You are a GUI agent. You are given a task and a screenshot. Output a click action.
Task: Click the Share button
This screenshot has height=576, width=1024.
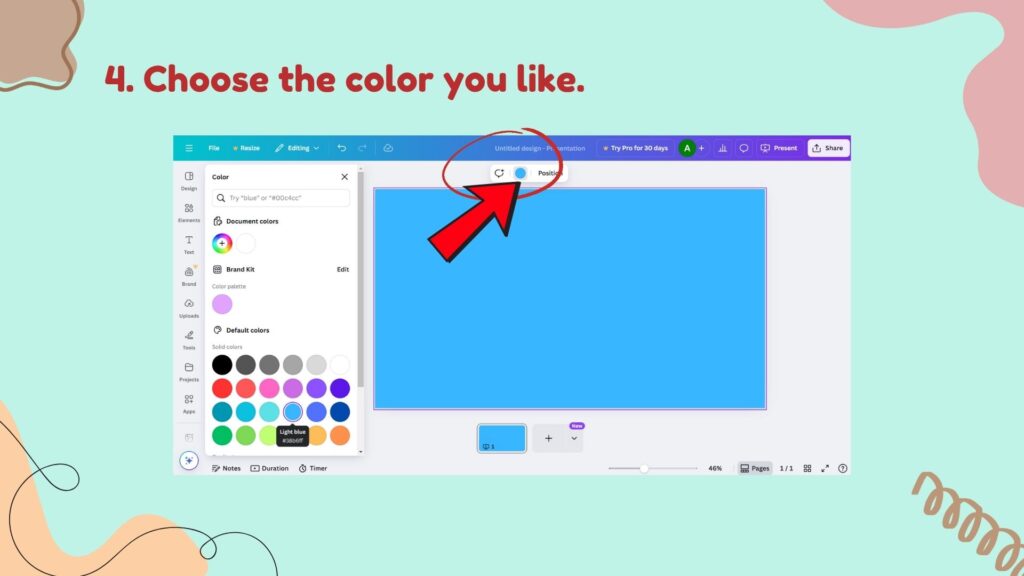[x=828, y=148]
